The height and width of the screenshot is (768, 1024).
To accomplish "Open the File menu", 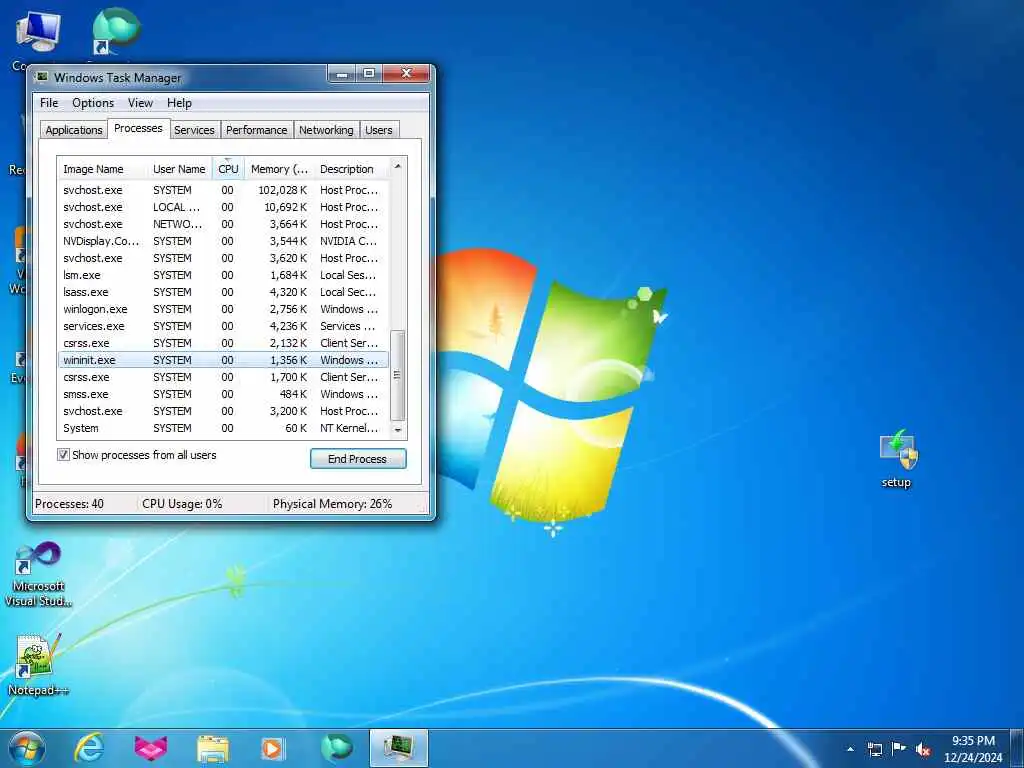I will click(49, 103).
